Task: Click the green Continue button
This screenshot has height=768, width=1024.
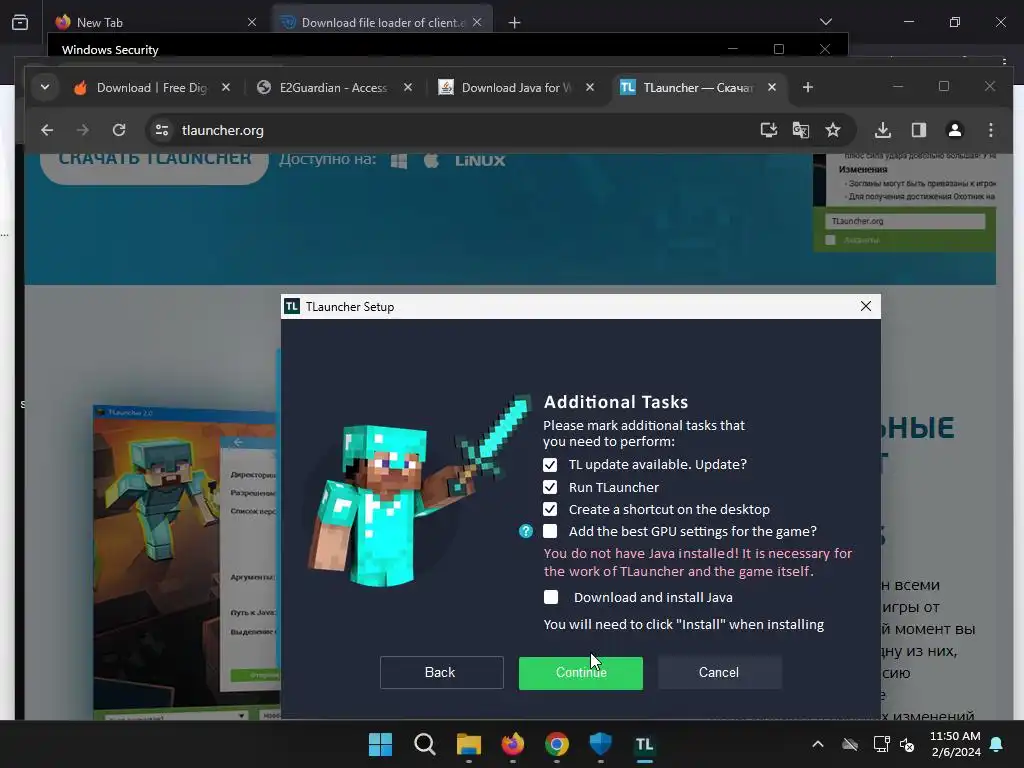Action: pyautogui.click(x=581, y=673)
